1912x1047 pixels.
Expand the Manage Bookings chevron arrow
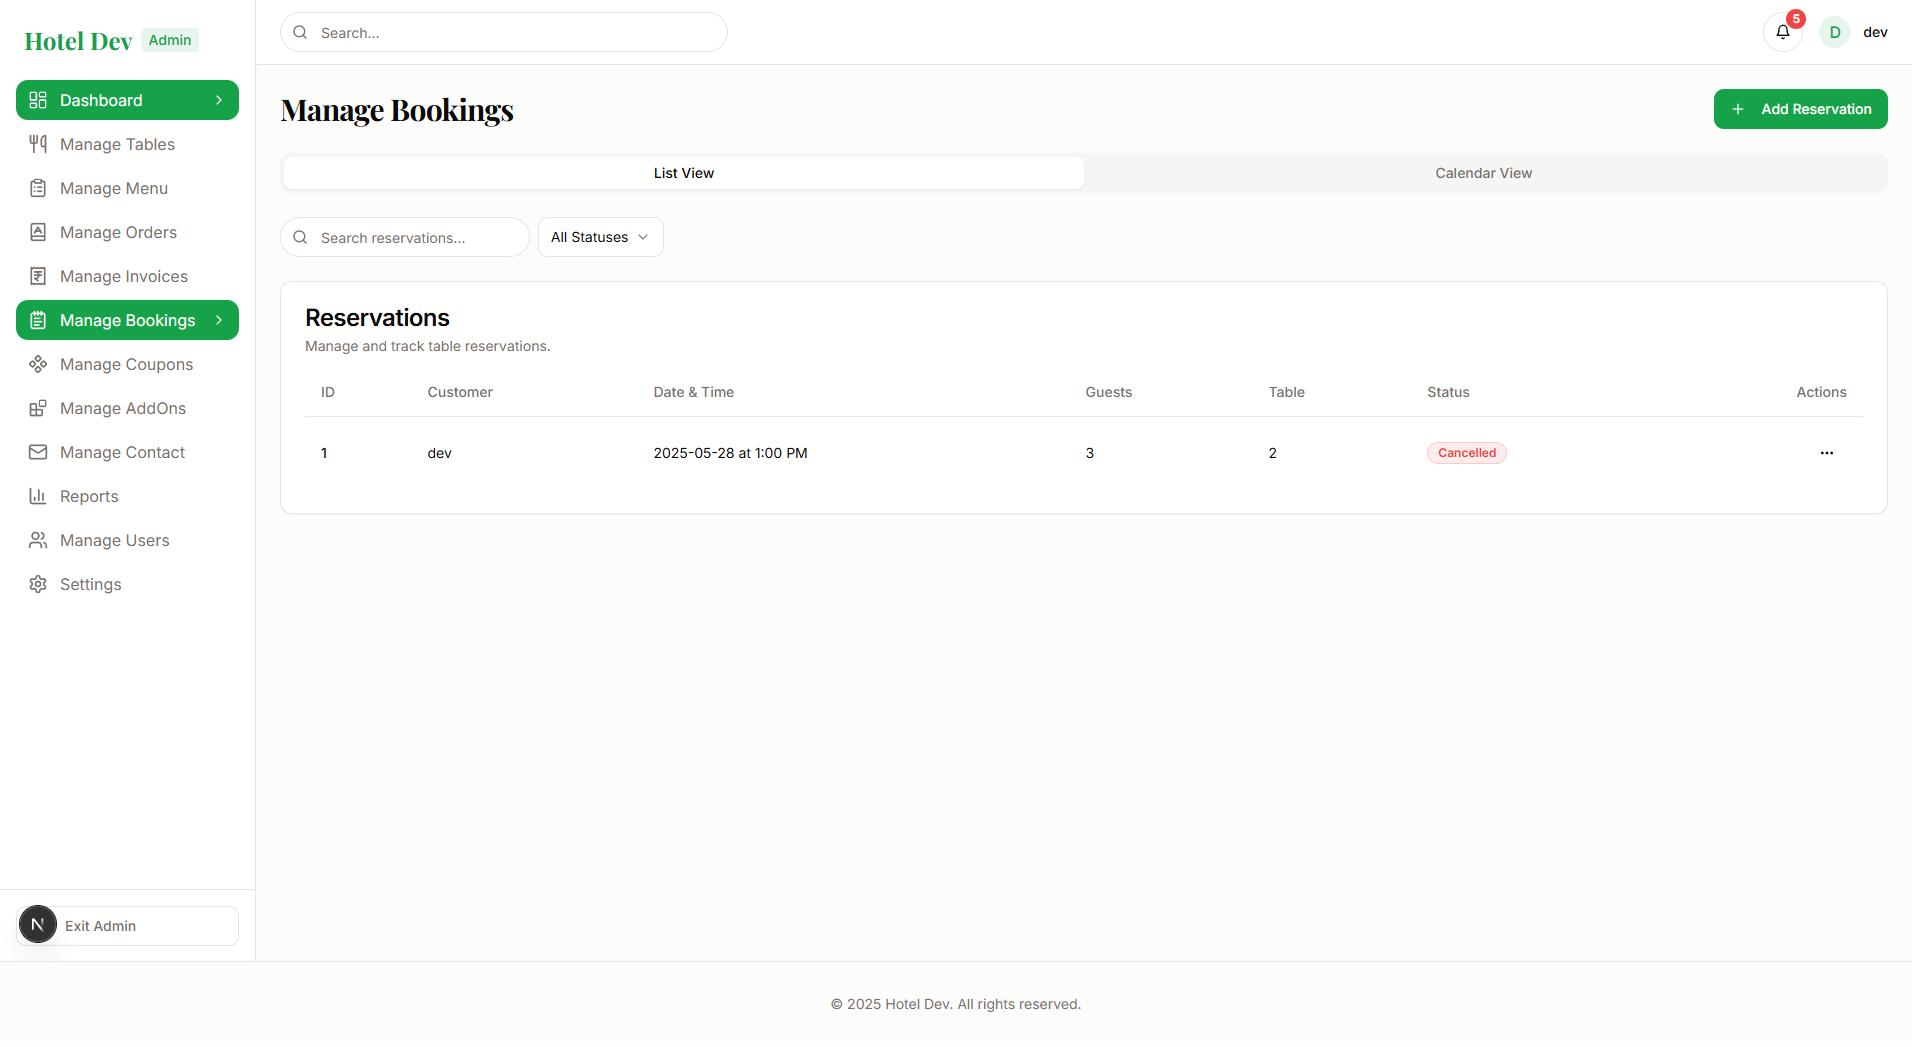pyautogui.click(x=219, y=320)
